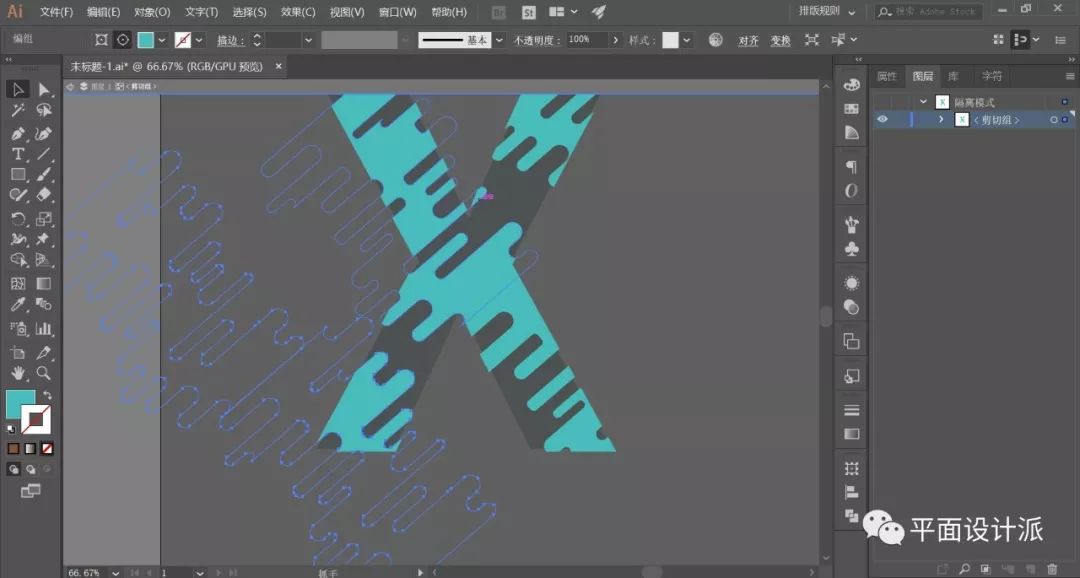Viewport: 1080px width, 578px height.
Task: Pick the Eyedropper tool
Action: click(18, 304)
